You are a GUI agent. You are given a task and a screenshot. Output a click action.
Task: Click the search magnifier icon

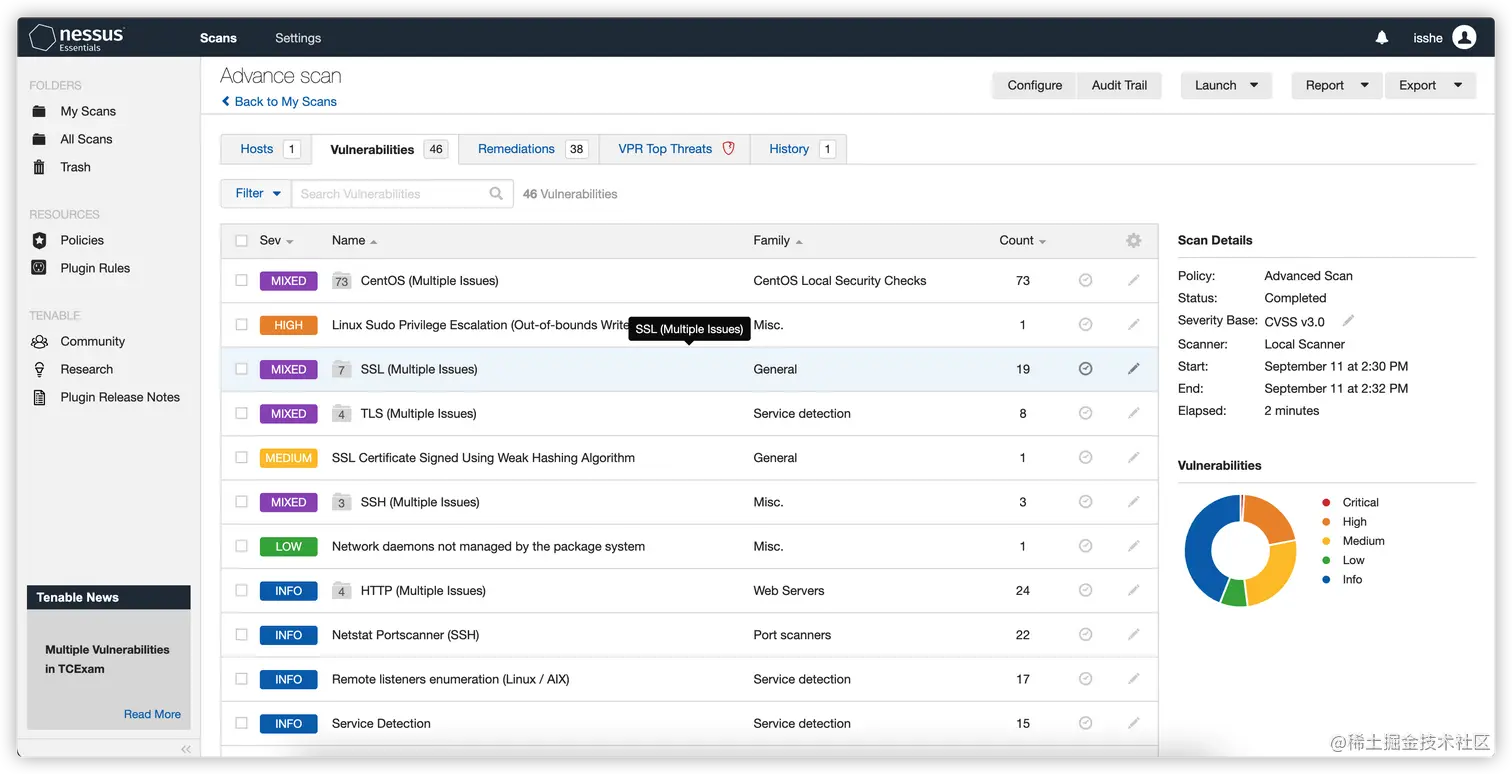(x=496, y=194)
